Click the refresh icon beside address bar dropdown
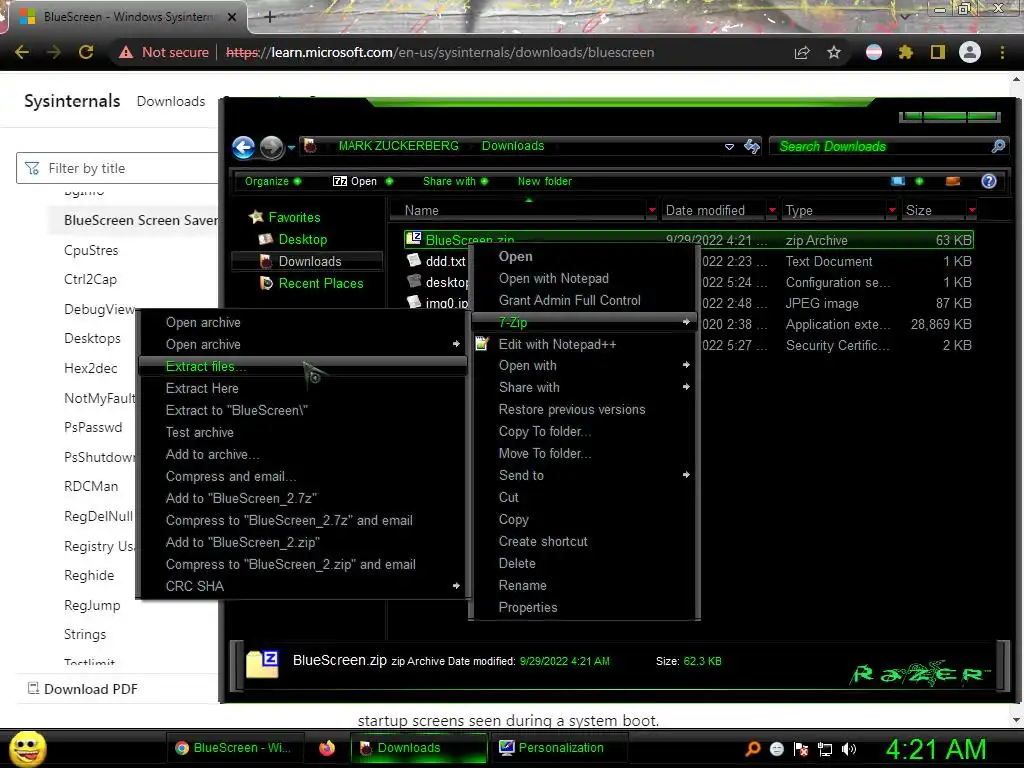The width and height of the screenshot is (1024, 768). point(752,146)
